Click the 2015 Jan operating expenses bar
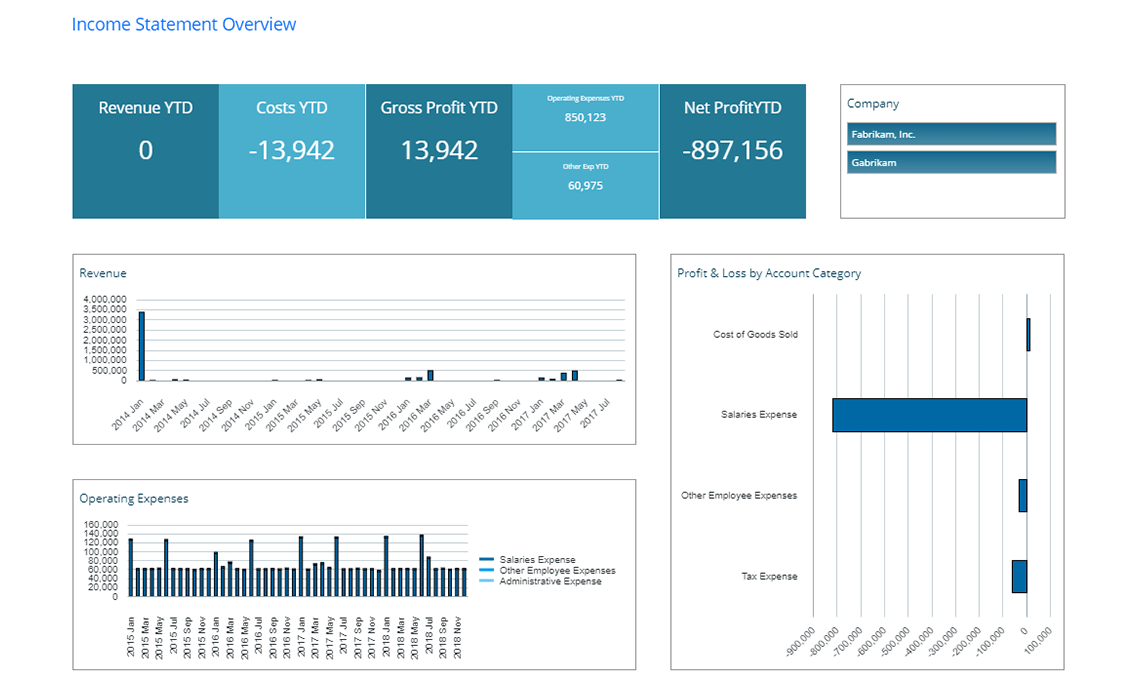Viewport: 1140px width, 687px height. point(131,568)
